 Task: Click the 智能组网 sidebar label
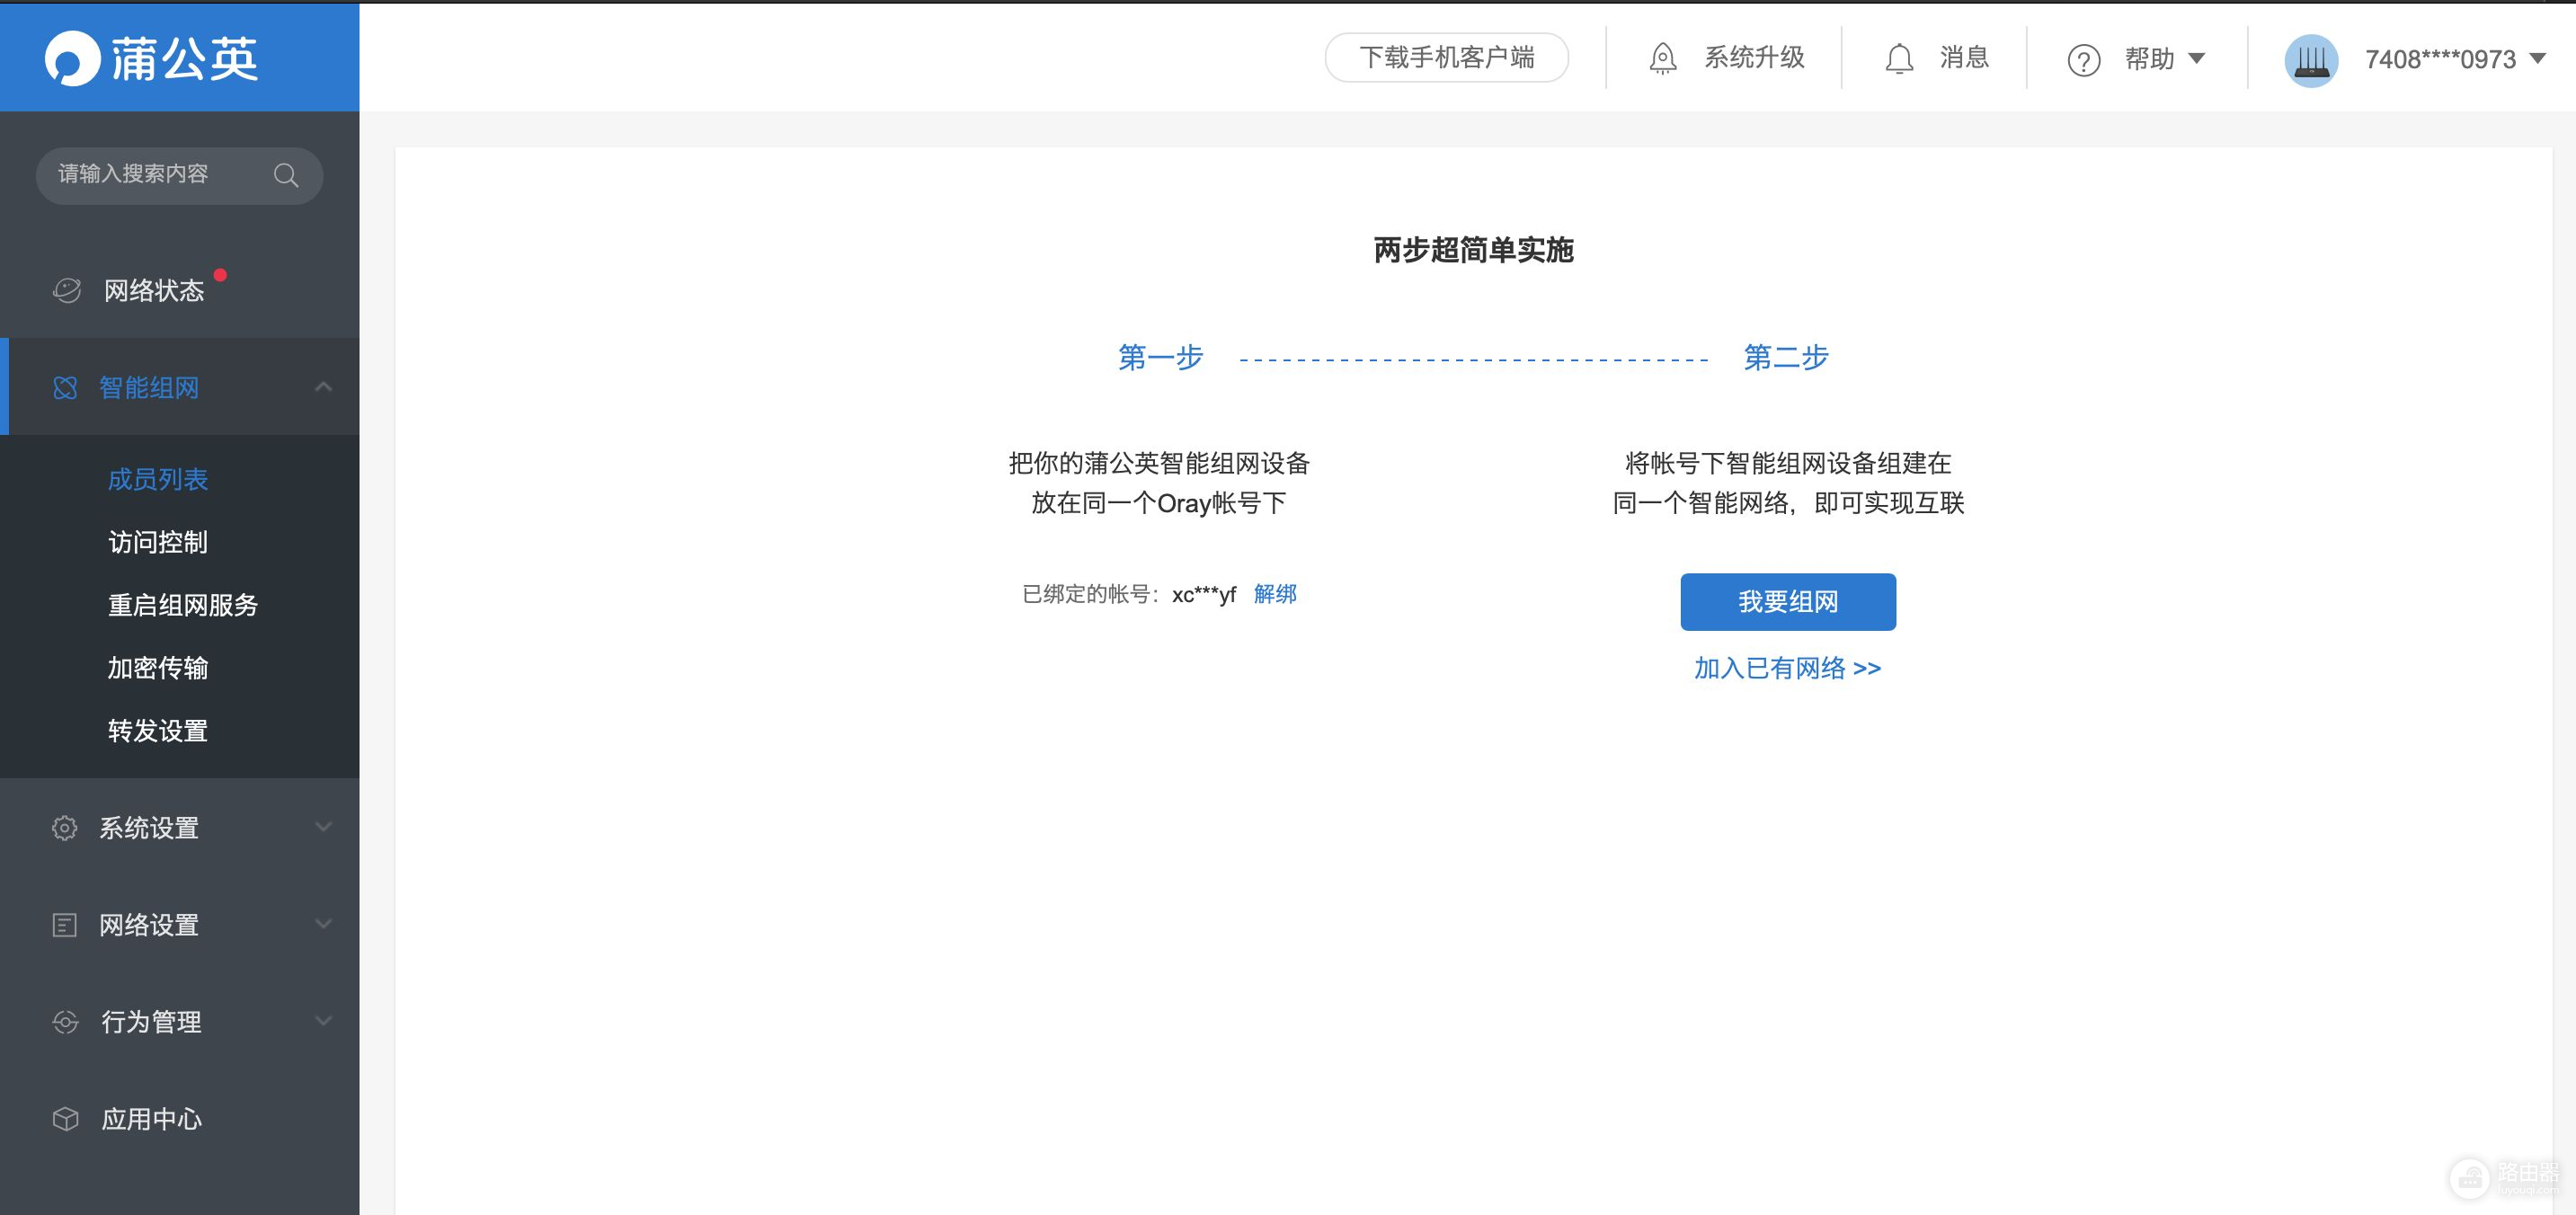tap(149, 388)
